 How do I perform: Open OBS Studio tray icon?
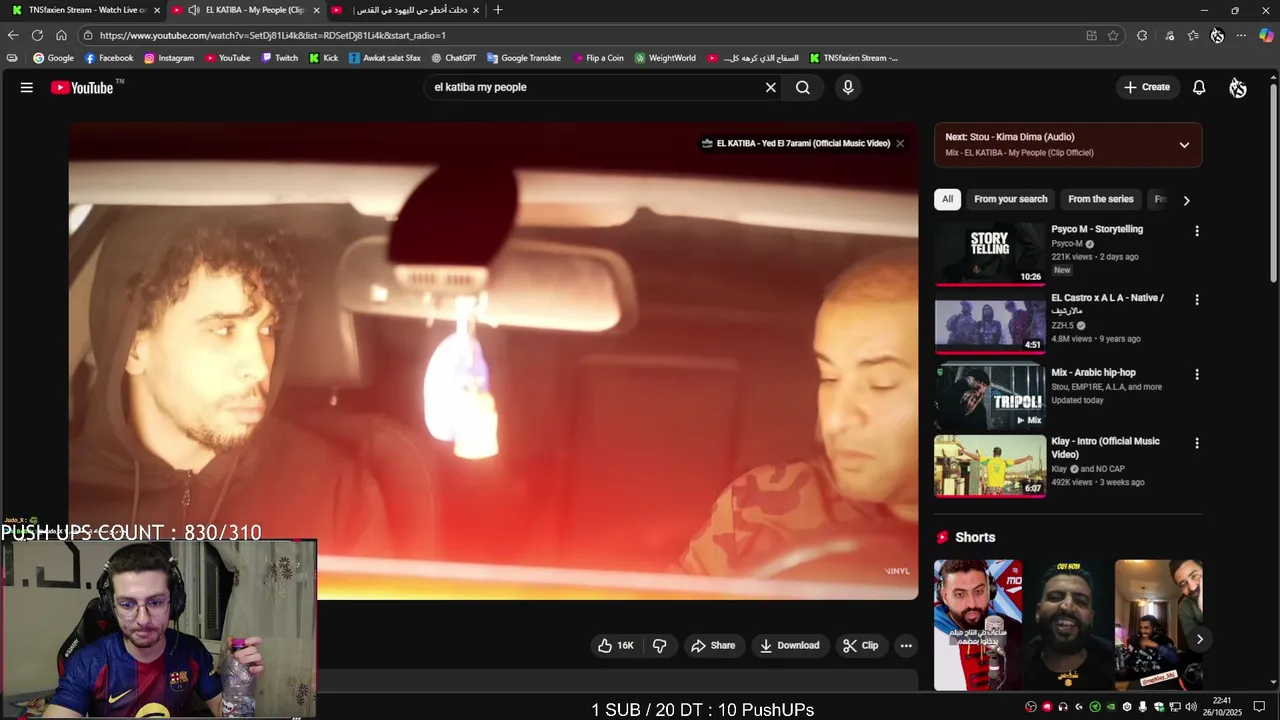pos(1031,707)
